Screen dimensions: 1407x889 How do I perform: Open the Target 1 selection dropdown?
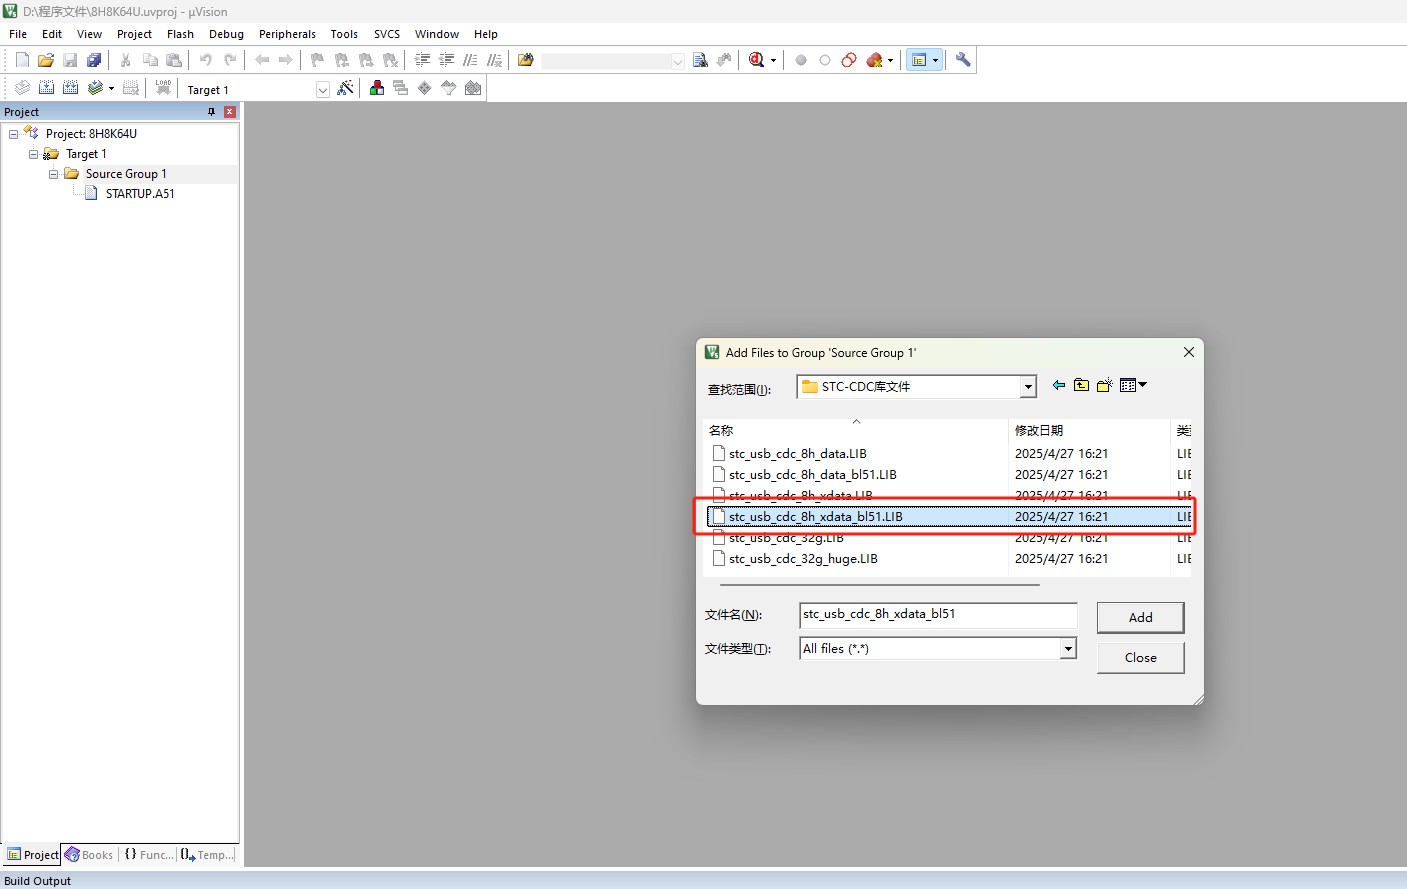tap(322, 90)
